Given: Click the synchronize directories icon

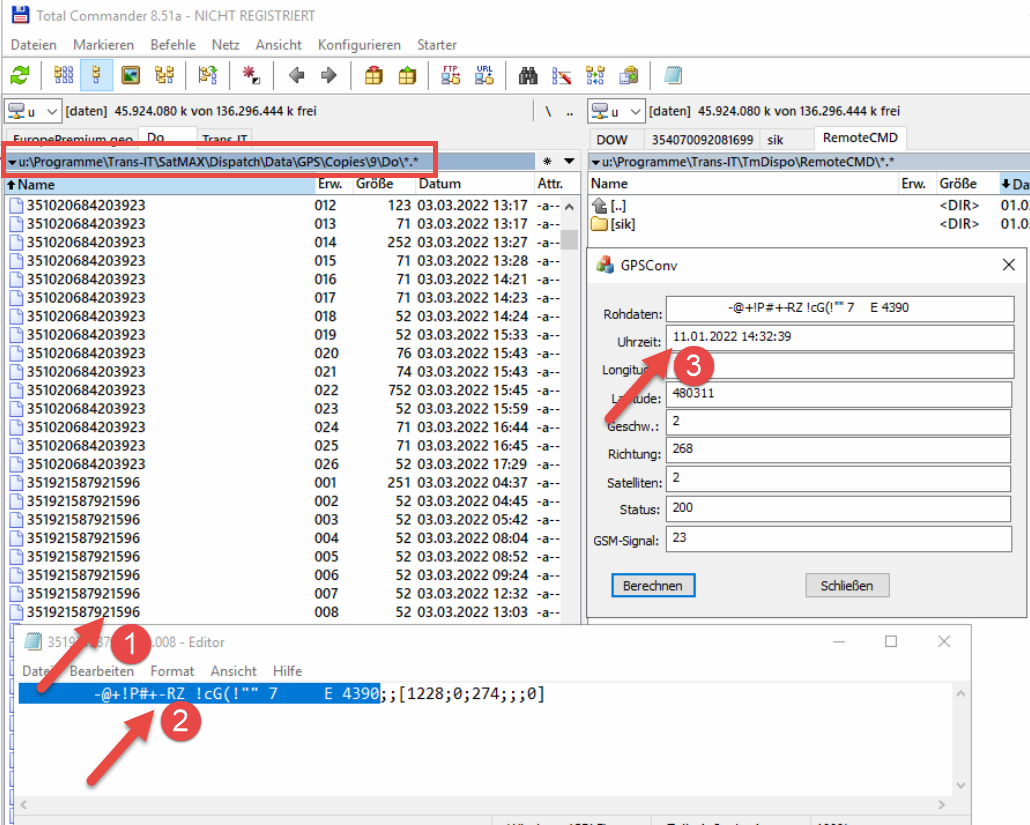Looking at the screenshot, I should pos(595,75).
